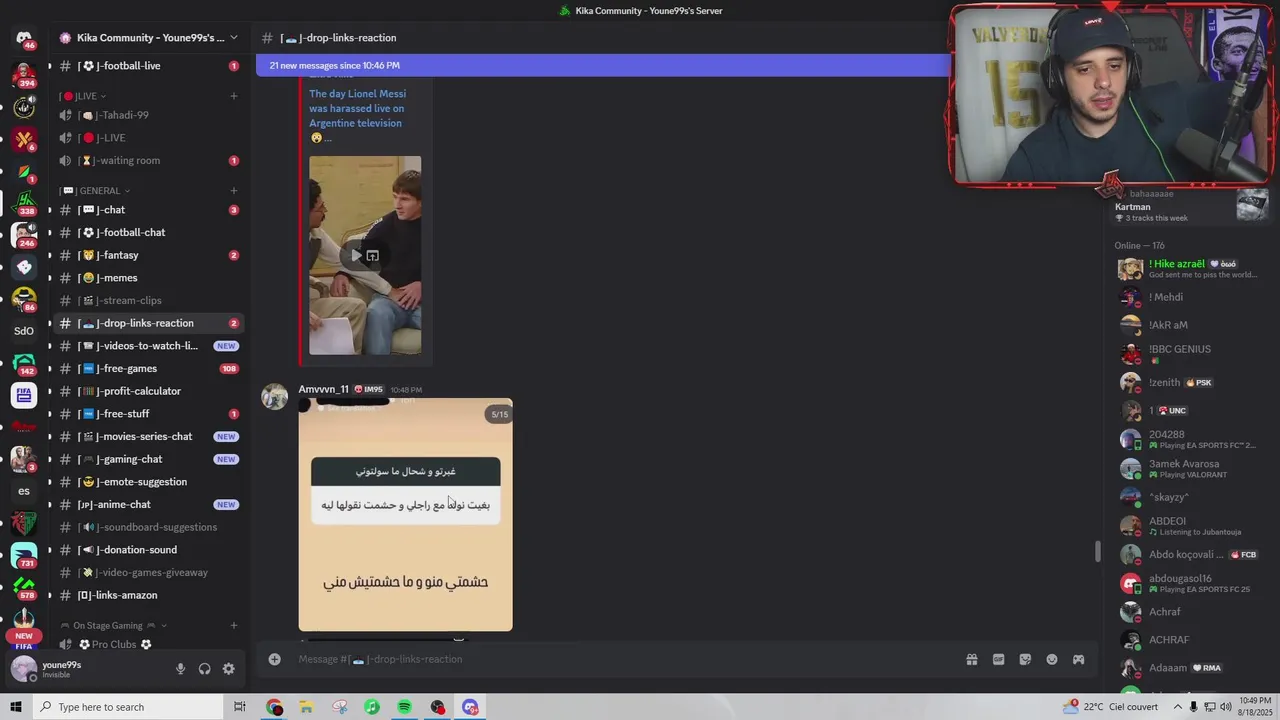Open the FIFA server with 142 badge
The image size is (1280, 720).
pyautogui.click(x=24, y=363)
